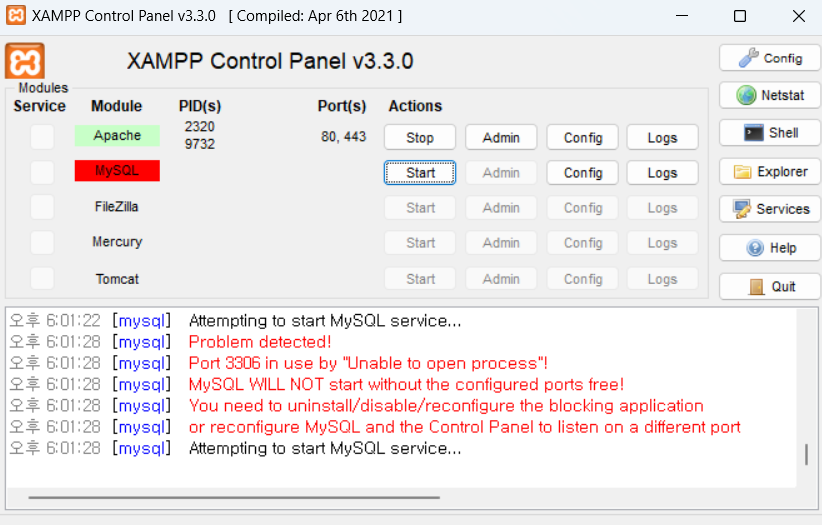Open Netstat with the globe icon
Screen dimensions: 822x525
[x=770, y=95]
